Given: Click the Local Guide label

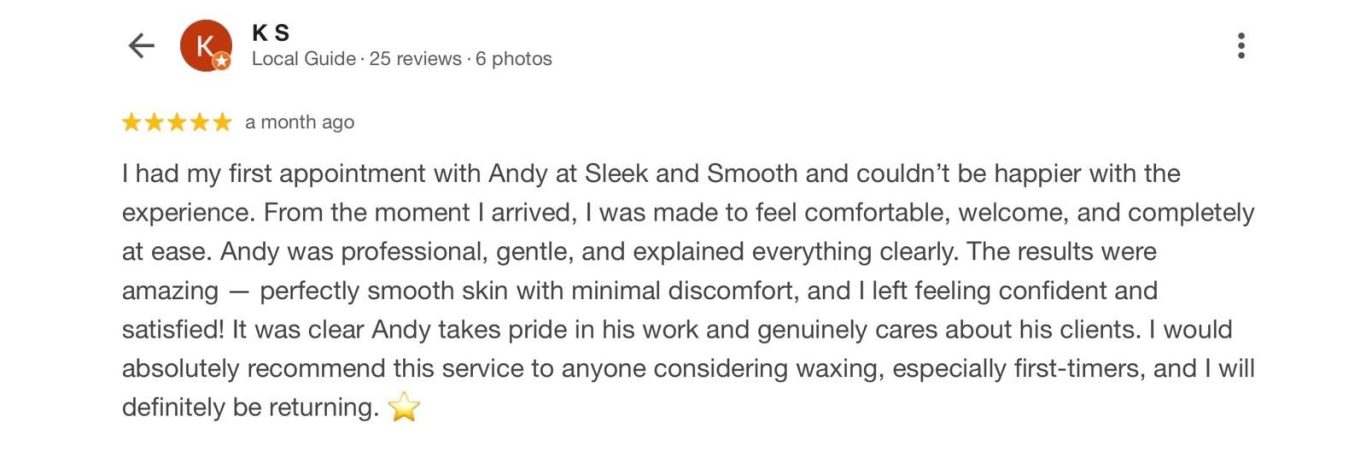Looking at the screenshot, I should click(303, 59).
